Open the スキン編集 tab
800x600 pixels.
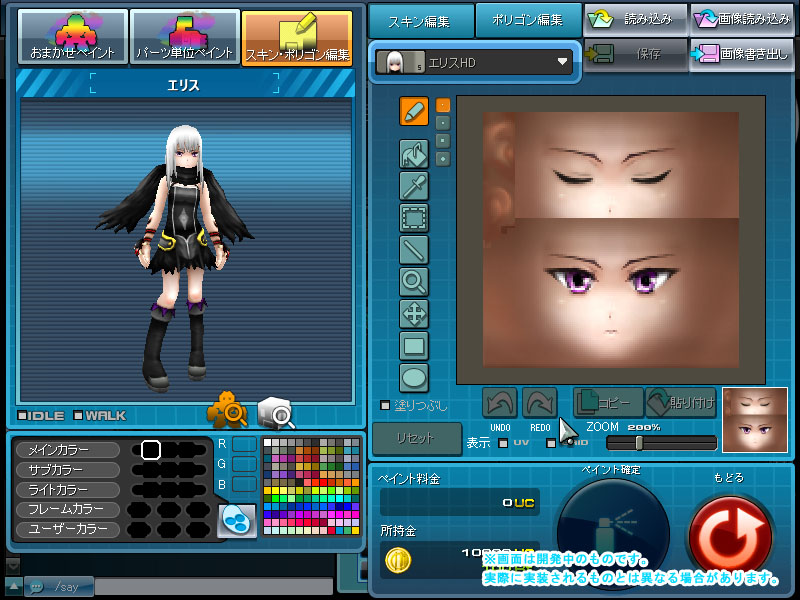420,21
